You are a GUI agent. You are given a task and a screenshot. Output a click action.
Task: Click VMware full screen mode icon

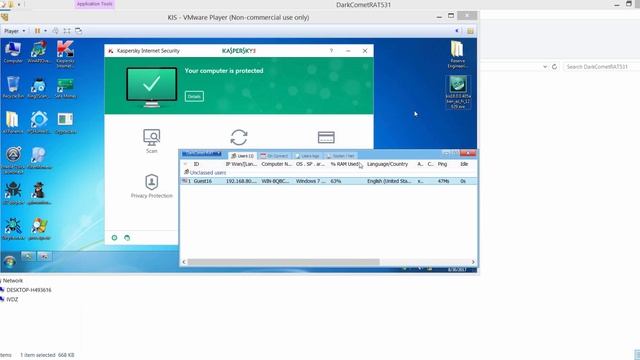(67, 31)
